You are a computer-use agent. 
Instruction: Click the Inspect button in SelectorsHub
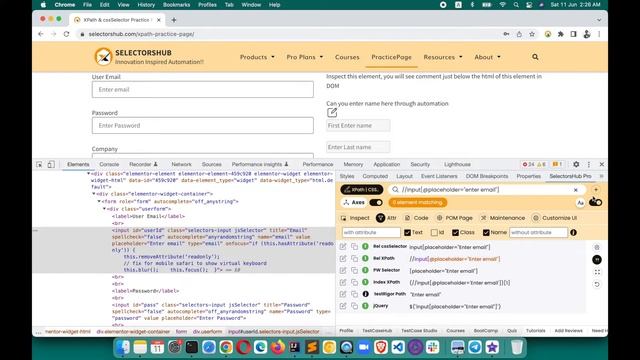(355, 218)
